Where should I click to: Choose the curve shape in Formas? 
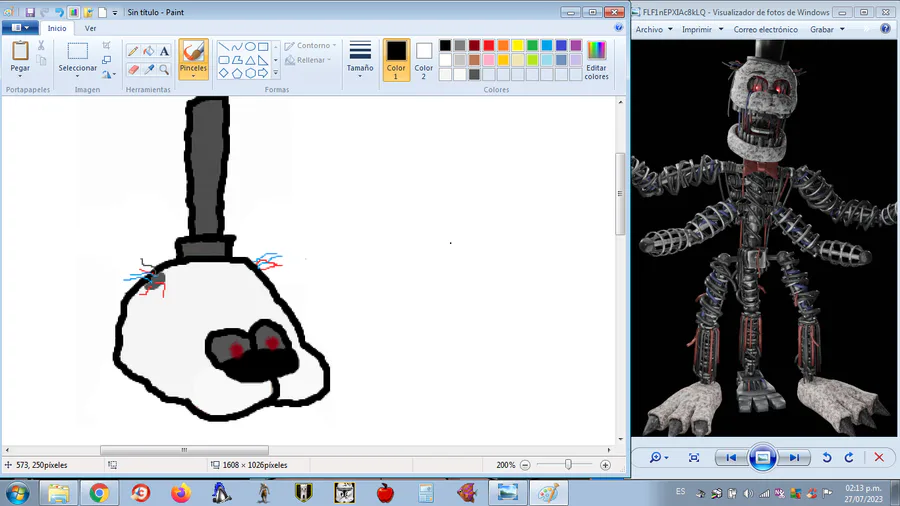click(237, 46)
